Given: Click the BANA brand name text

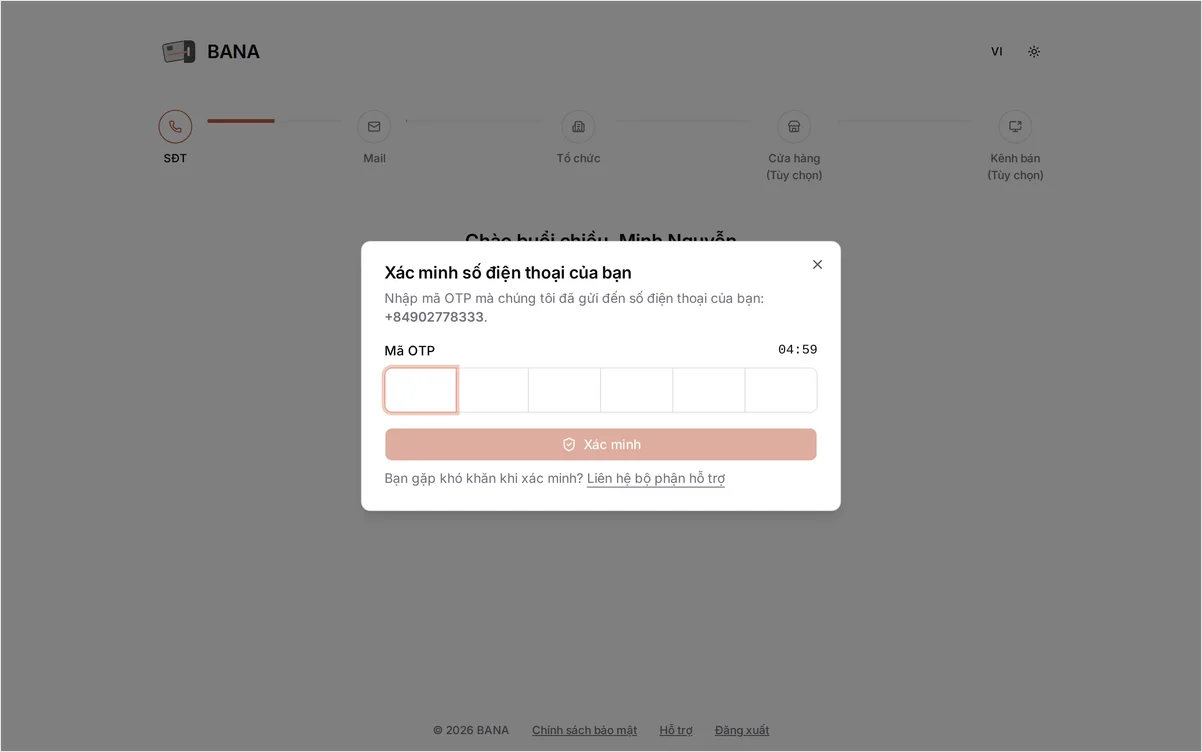Looking at the screenshot, I should pyautogui.click(x=233, y=52).
